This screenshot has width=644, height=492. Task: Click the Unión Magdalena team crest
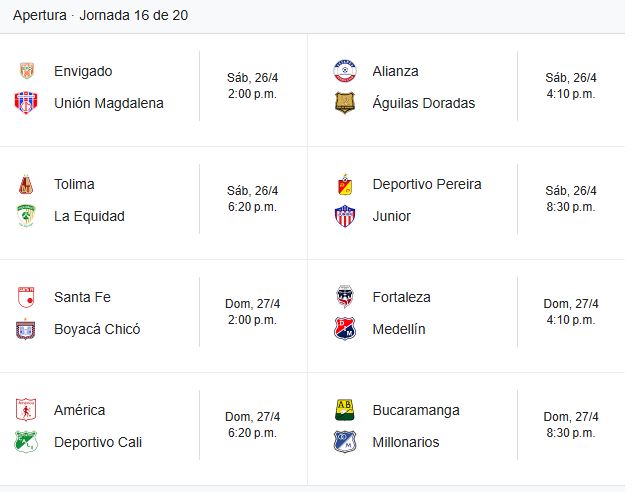click(26, 103)
